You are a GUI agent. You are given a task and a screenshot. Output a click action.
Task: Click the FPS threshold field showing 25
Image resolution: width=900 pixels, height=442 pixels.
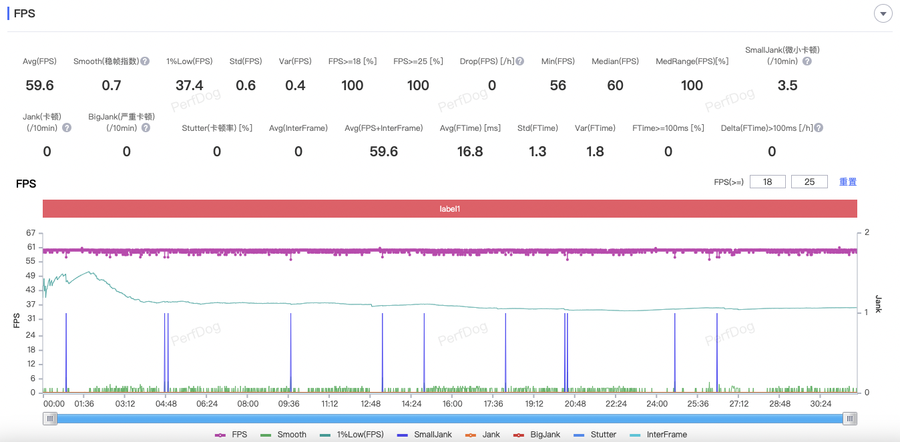[x=808, y=182]
